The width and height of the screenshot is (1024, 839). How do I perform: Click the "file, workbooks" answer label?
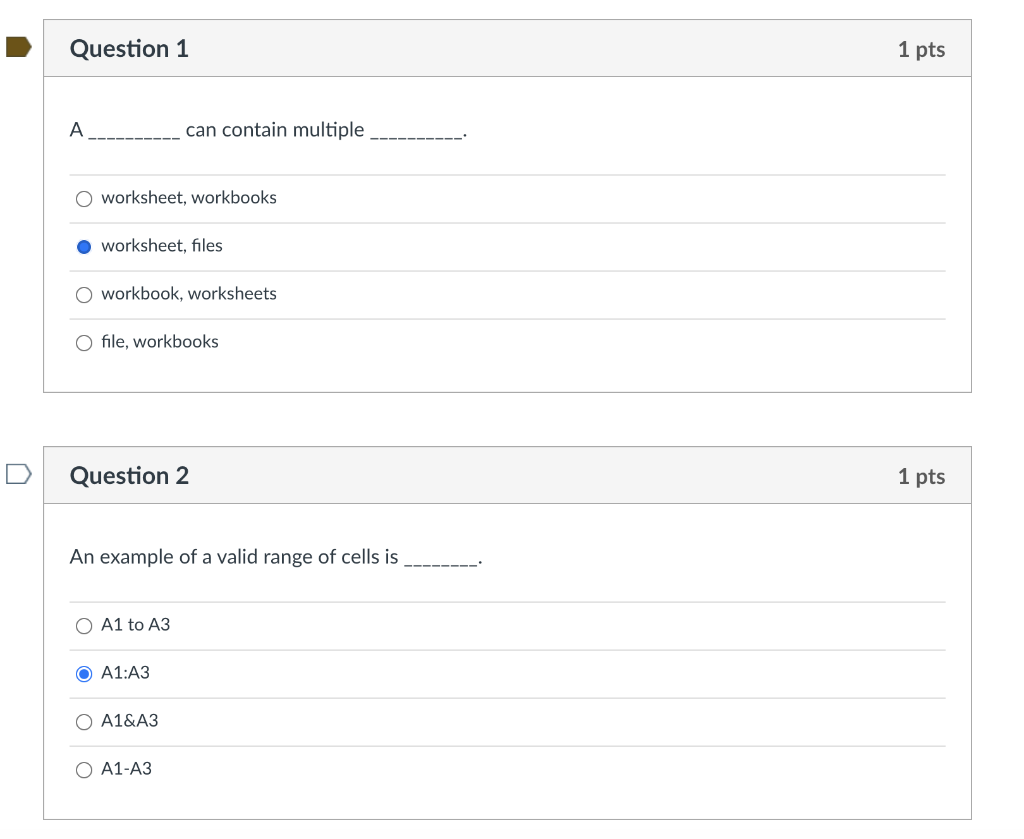coord(160,342)
